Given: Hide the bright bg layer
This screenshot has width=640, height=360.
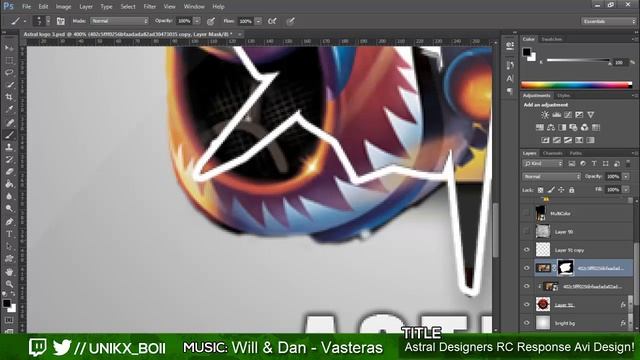Looking at the screenshot, I should tap(527, 323).
